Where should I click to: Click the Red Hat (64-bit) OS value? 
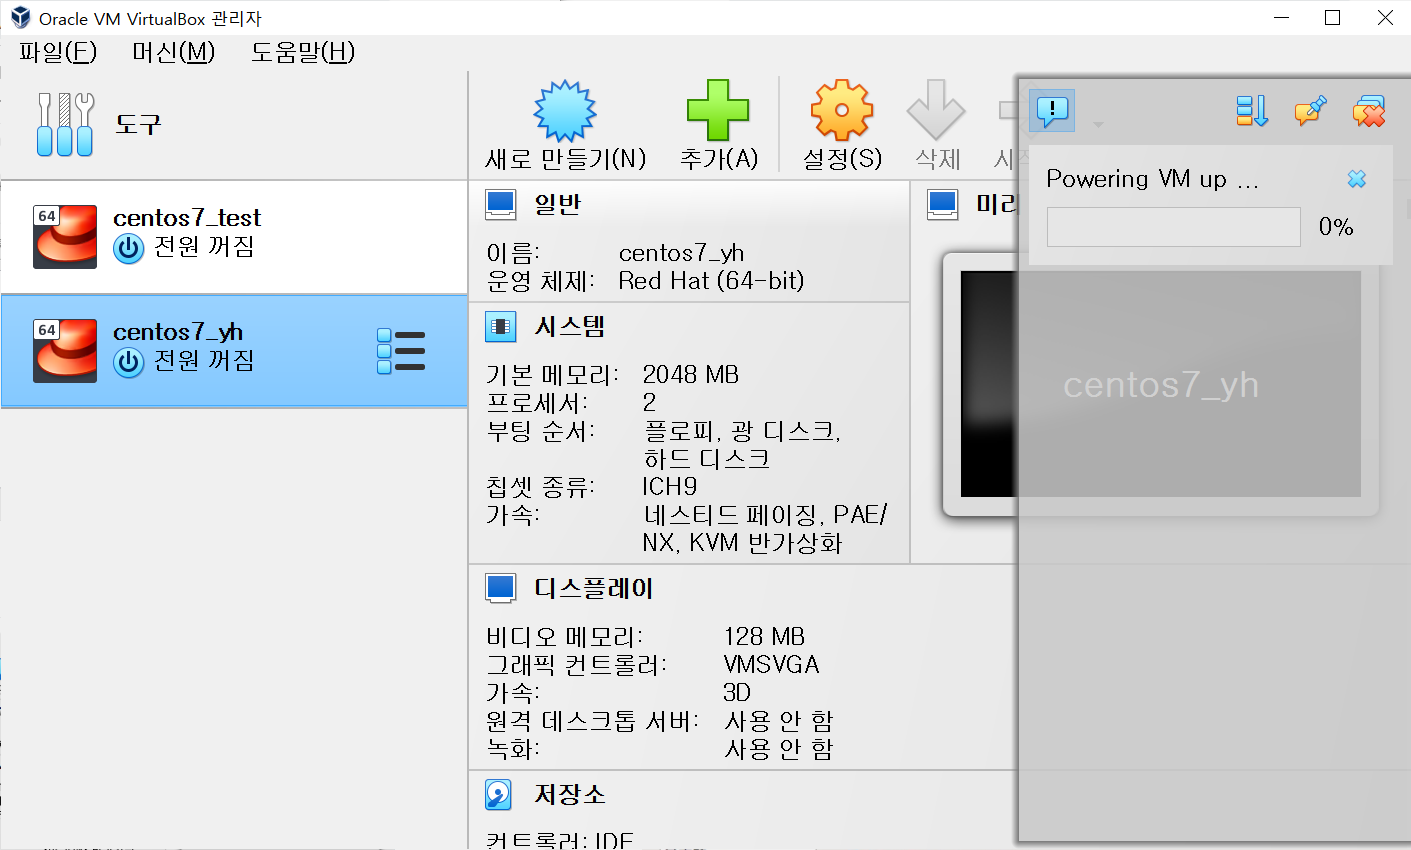[711, 281]
